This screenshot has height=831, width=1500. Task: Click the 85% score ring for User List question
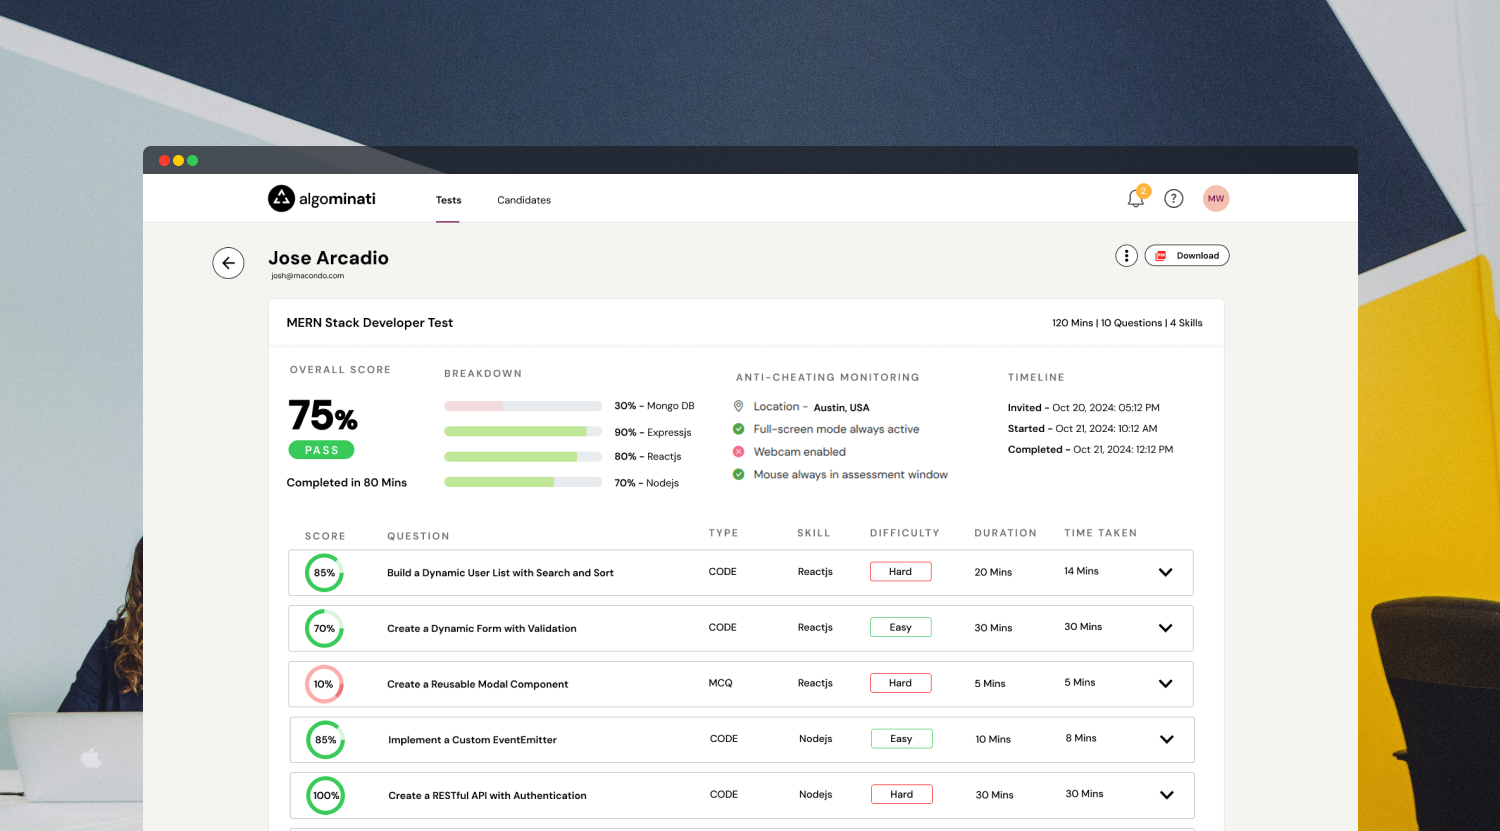click(324, 573)
